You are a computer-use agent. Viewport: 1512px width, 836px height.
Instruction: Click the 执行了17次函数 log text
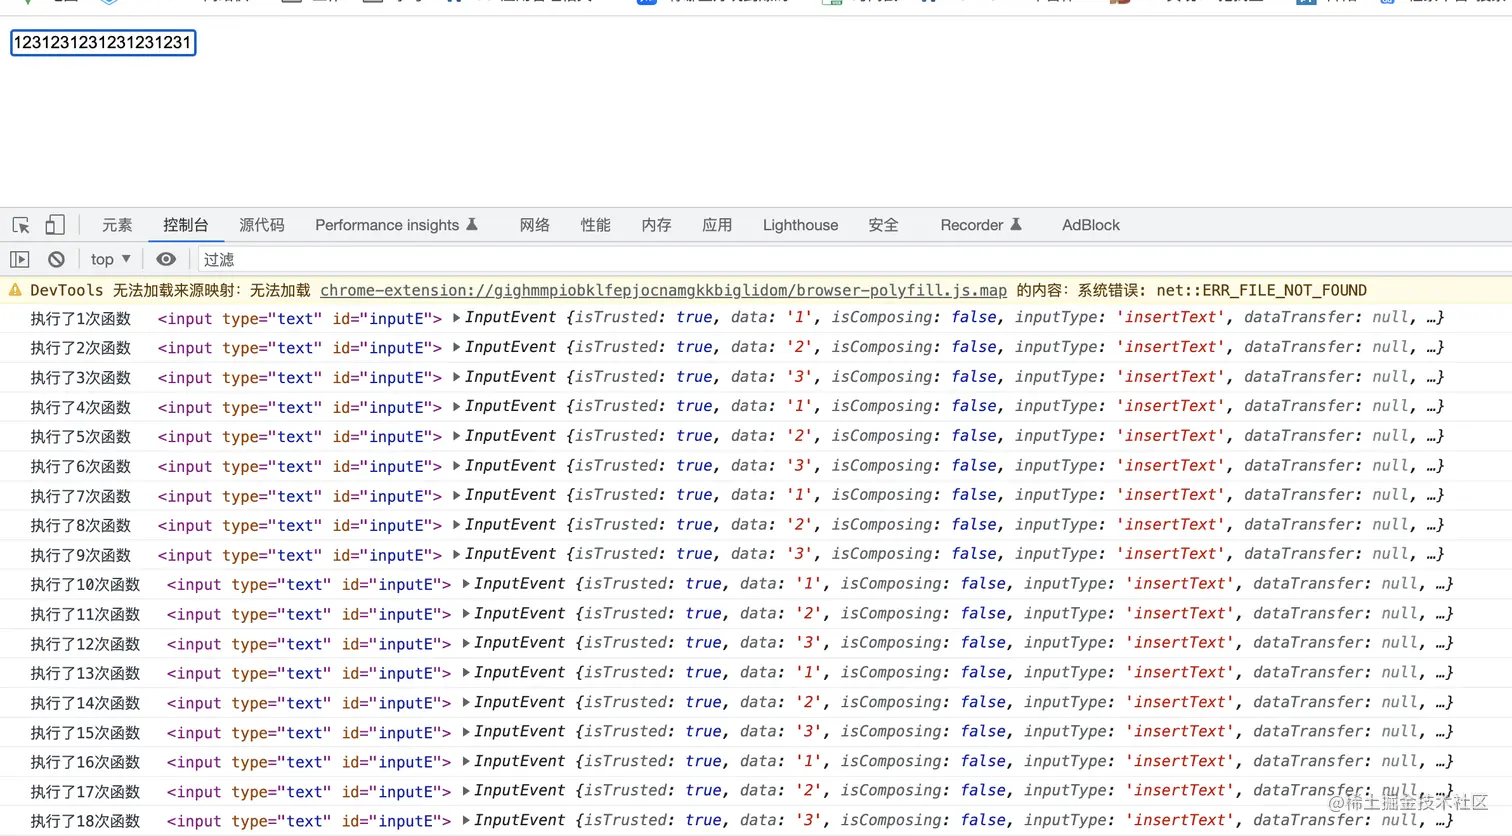tap(85, 792)
